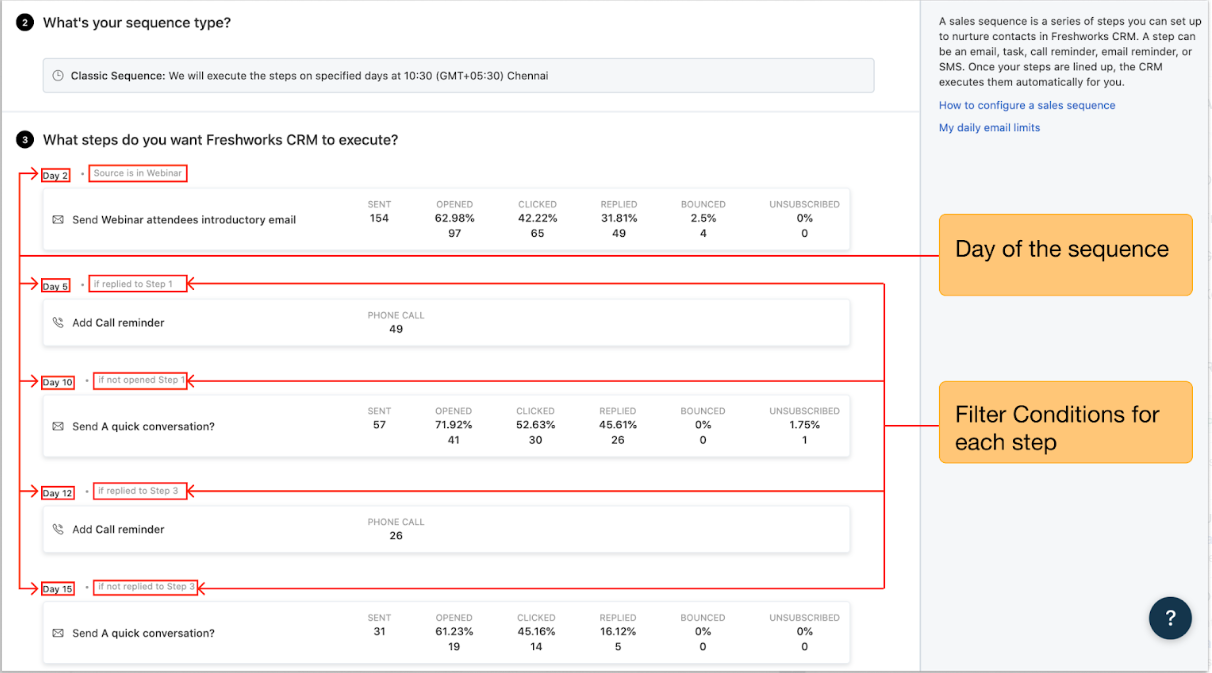Click the phone icon on the Day 12 call reminder
This screenshot has width=1212, height=673.
point(58,530)
